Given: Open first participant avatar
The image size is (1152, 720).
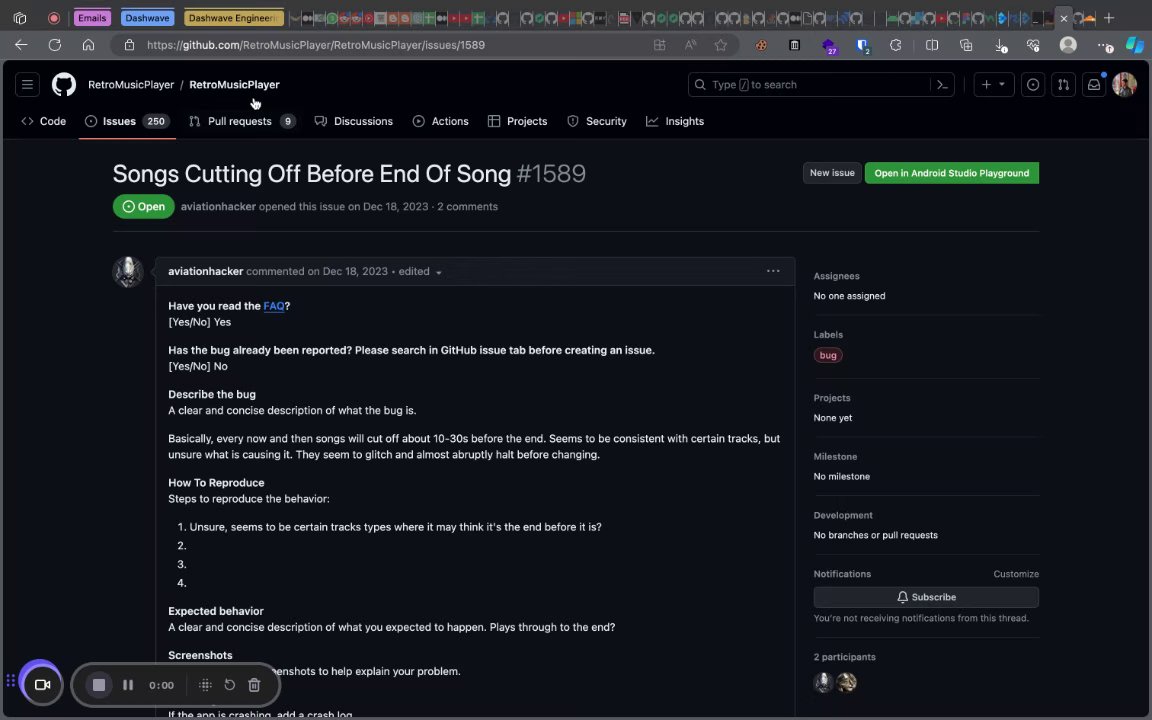Looking at the screenshot, I should click(x=823, y=683).
